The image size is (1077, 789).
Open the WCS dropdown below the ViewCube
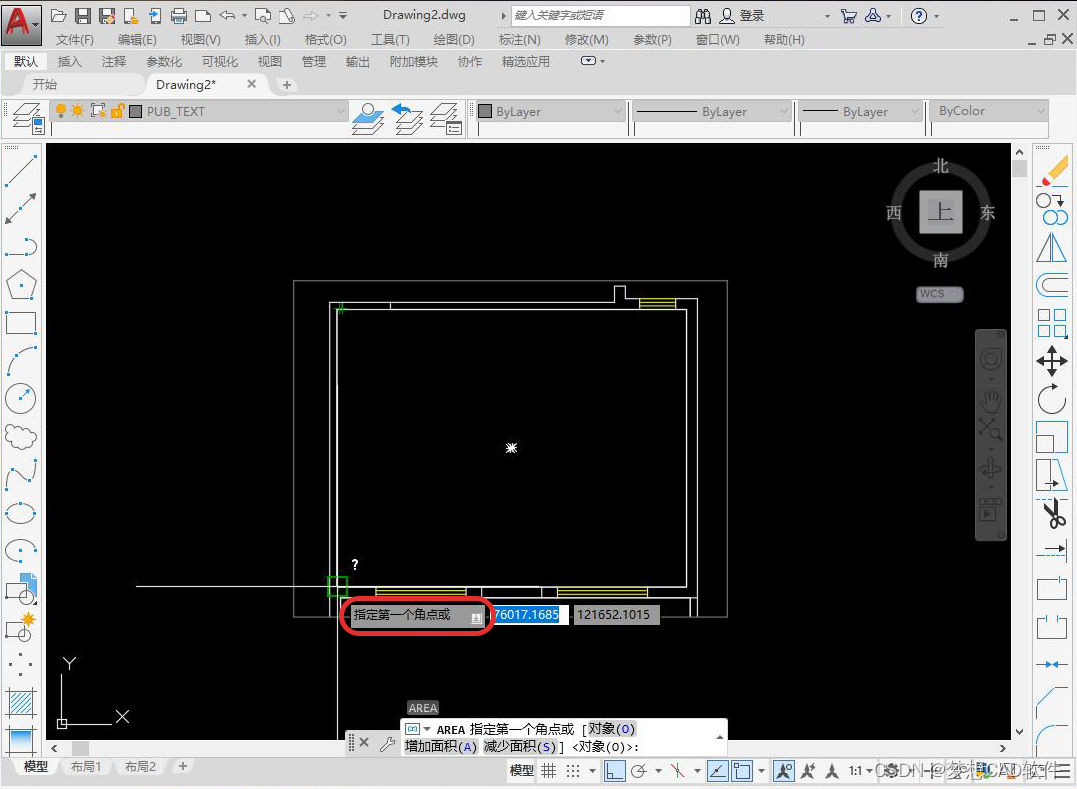[x=938, y=294]
